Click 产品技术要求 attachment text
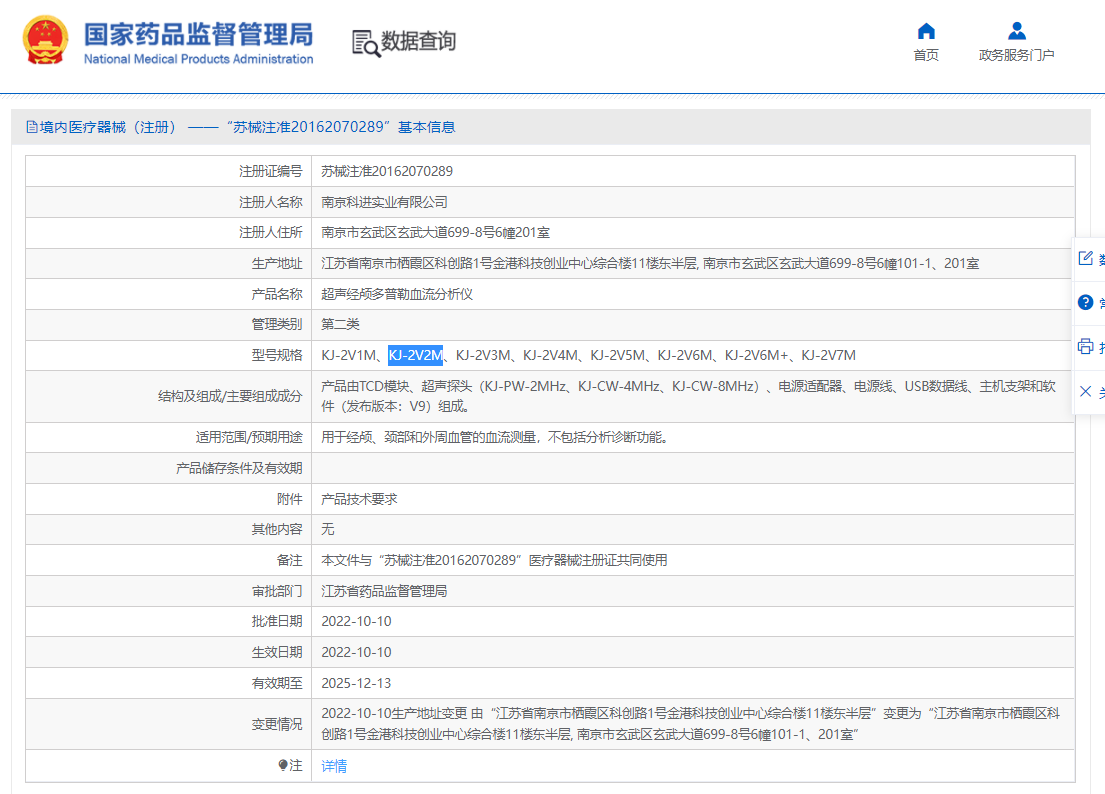 359,499
